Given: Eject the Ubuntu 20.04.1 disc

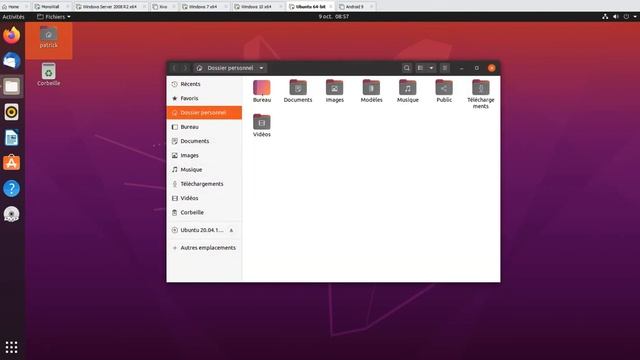Looking at the screenshot, I should point(231,231).
